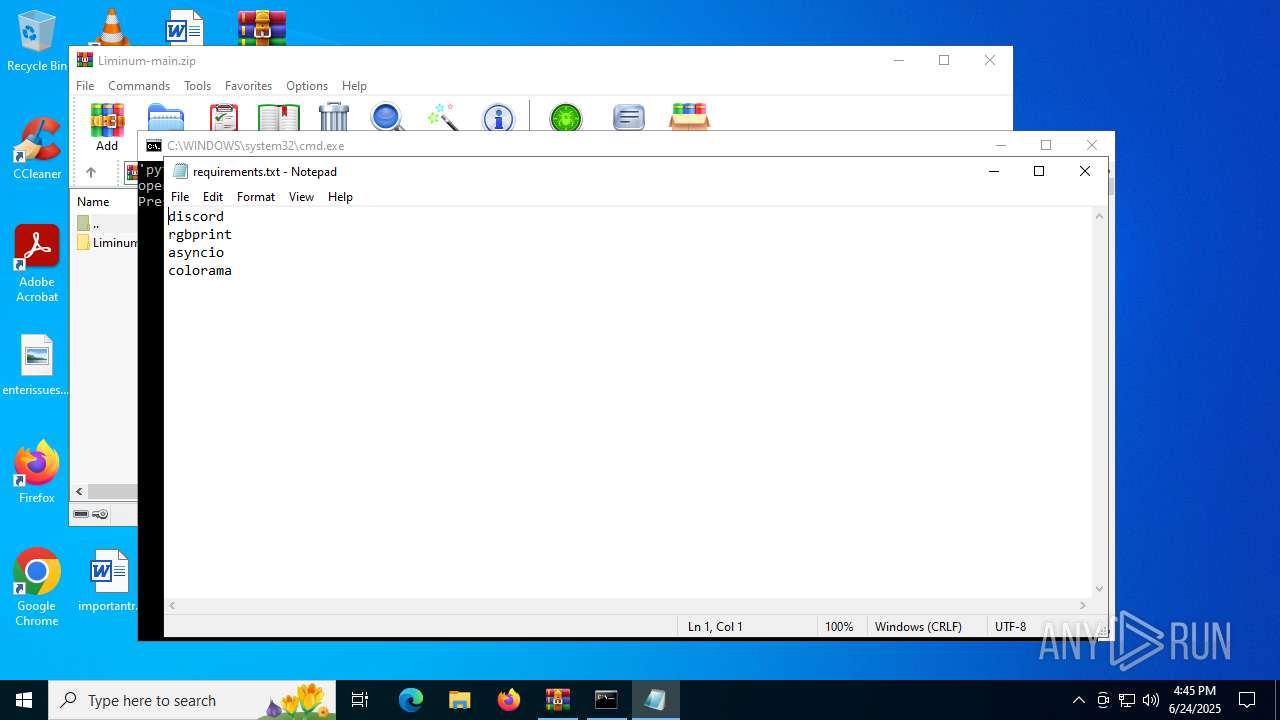
Task: Open Notepad View menu
Action: 302,197
